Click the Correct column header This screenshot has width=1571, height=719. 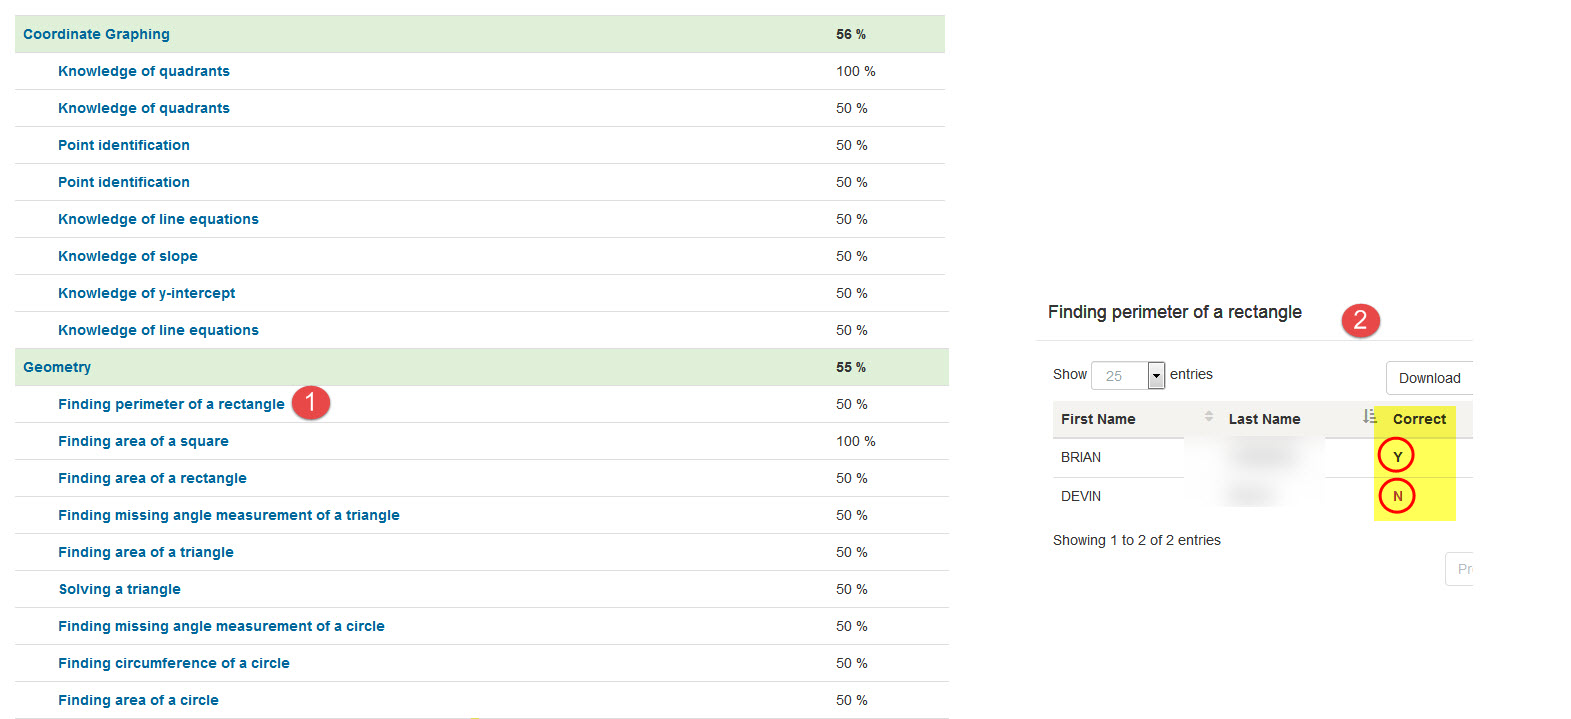pos(1419,419)
